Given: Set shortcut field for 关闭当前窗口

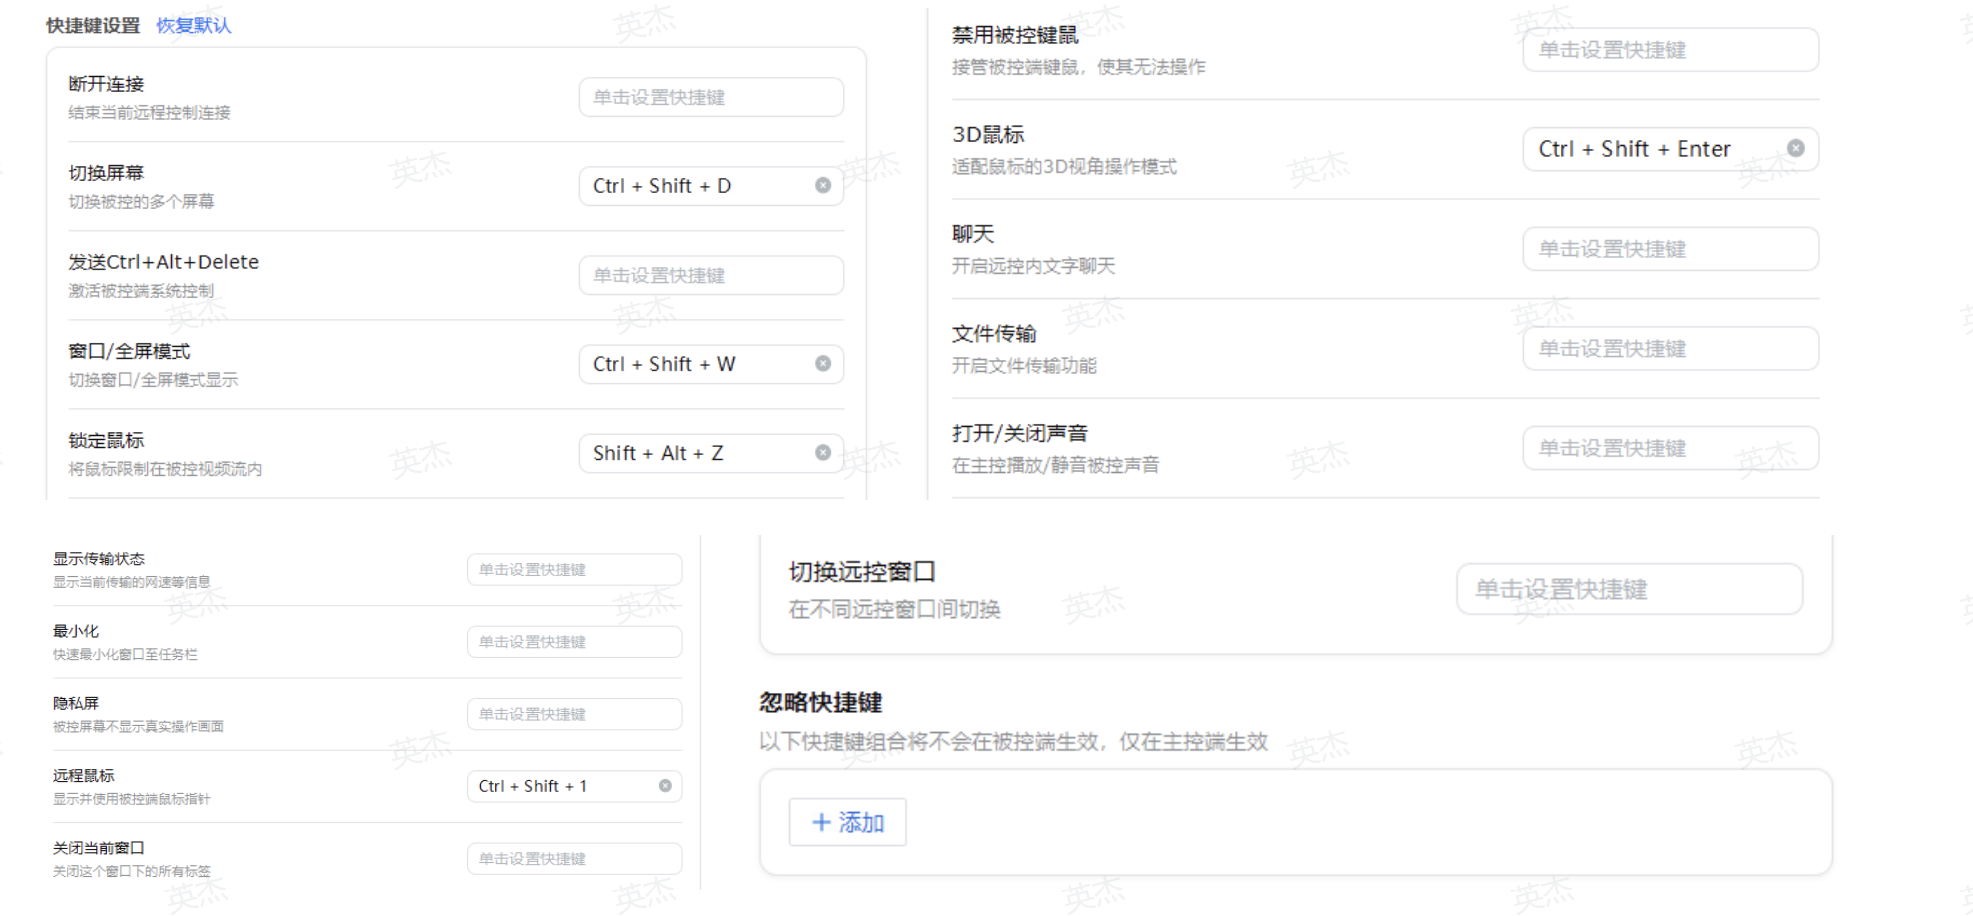Looking at the screenshot, I should pos(574,859).
